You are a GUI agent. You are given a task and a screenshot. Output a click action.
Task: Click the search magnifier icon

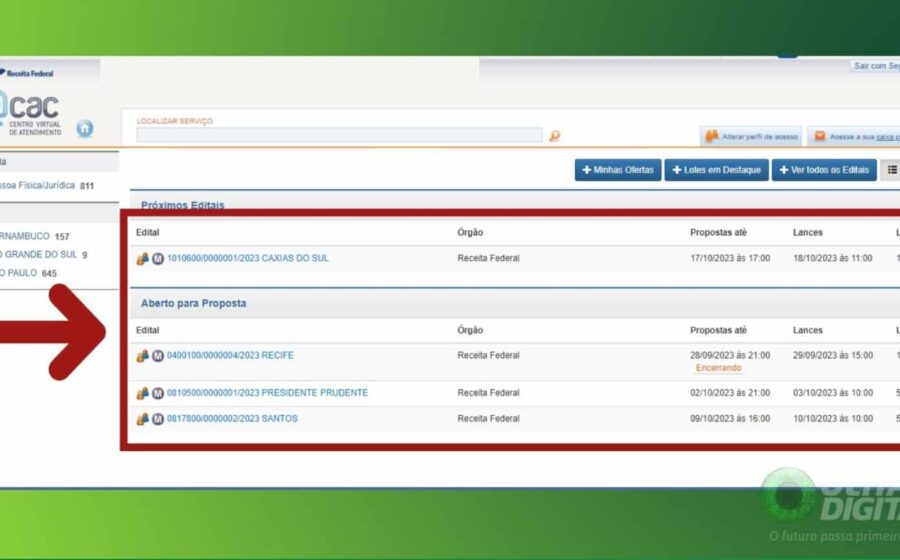[554, 136]
